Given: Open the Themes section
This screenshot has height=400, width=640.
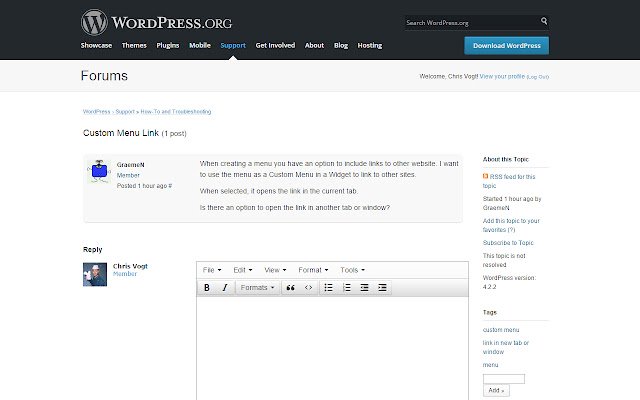Looking at the screenshot, I should pos(134,45).
